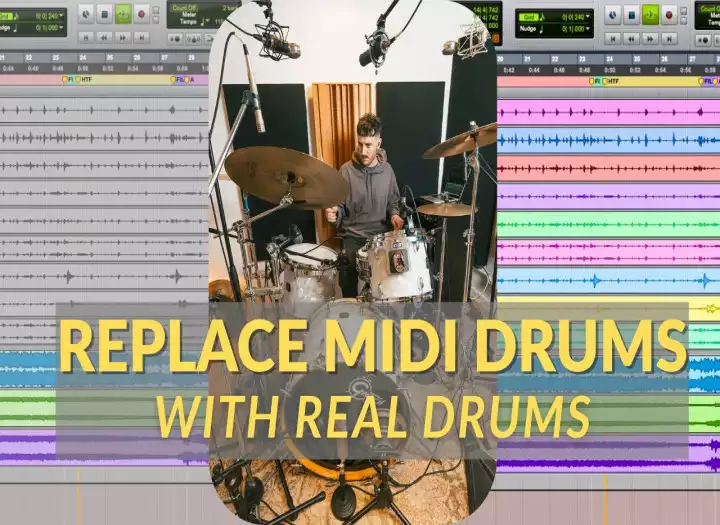Screen dimensions: 720x525
Task: Click Rewind in the right-side transport
Action: (x=632, y=37)
